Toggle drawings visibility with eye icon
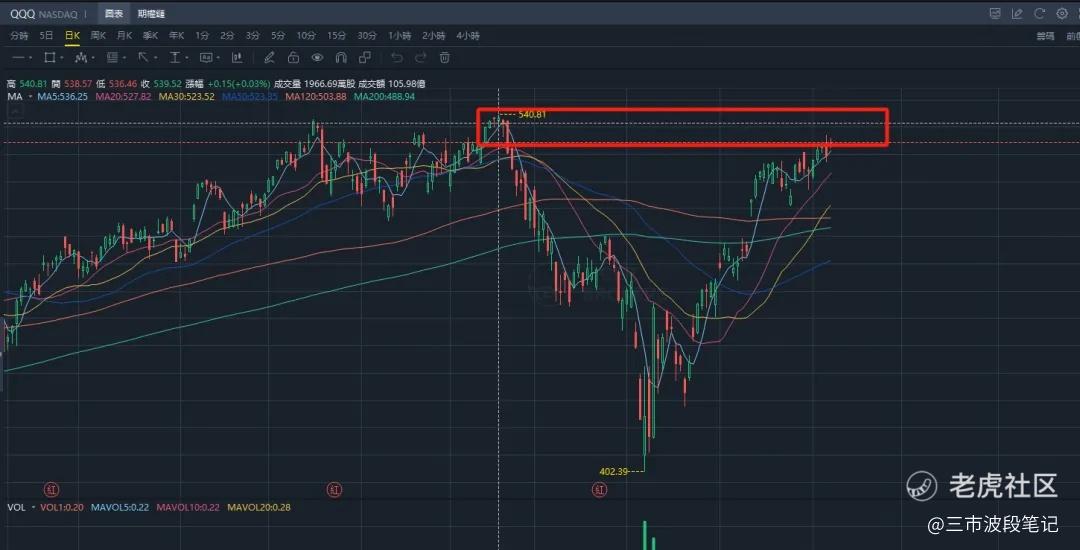The width and height of the screenshot is (1080, 550). [317, 58]
